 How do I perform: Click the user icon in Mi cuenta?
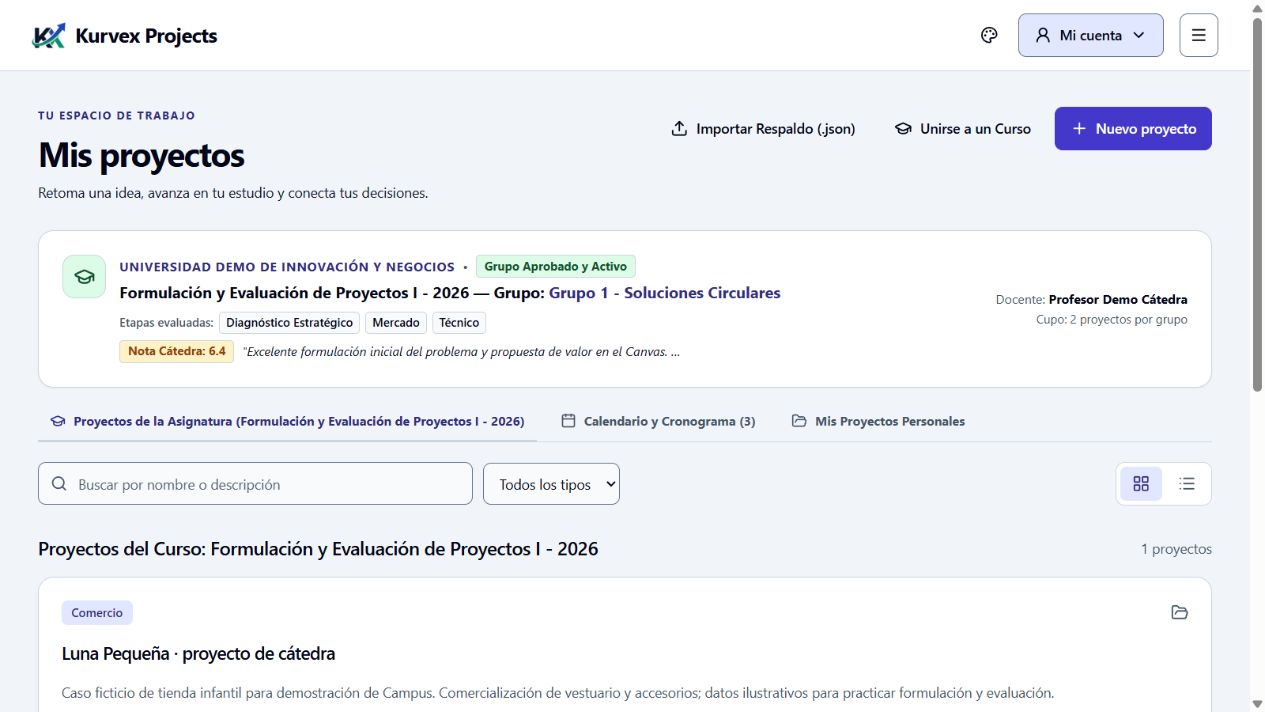point(1042,35)
